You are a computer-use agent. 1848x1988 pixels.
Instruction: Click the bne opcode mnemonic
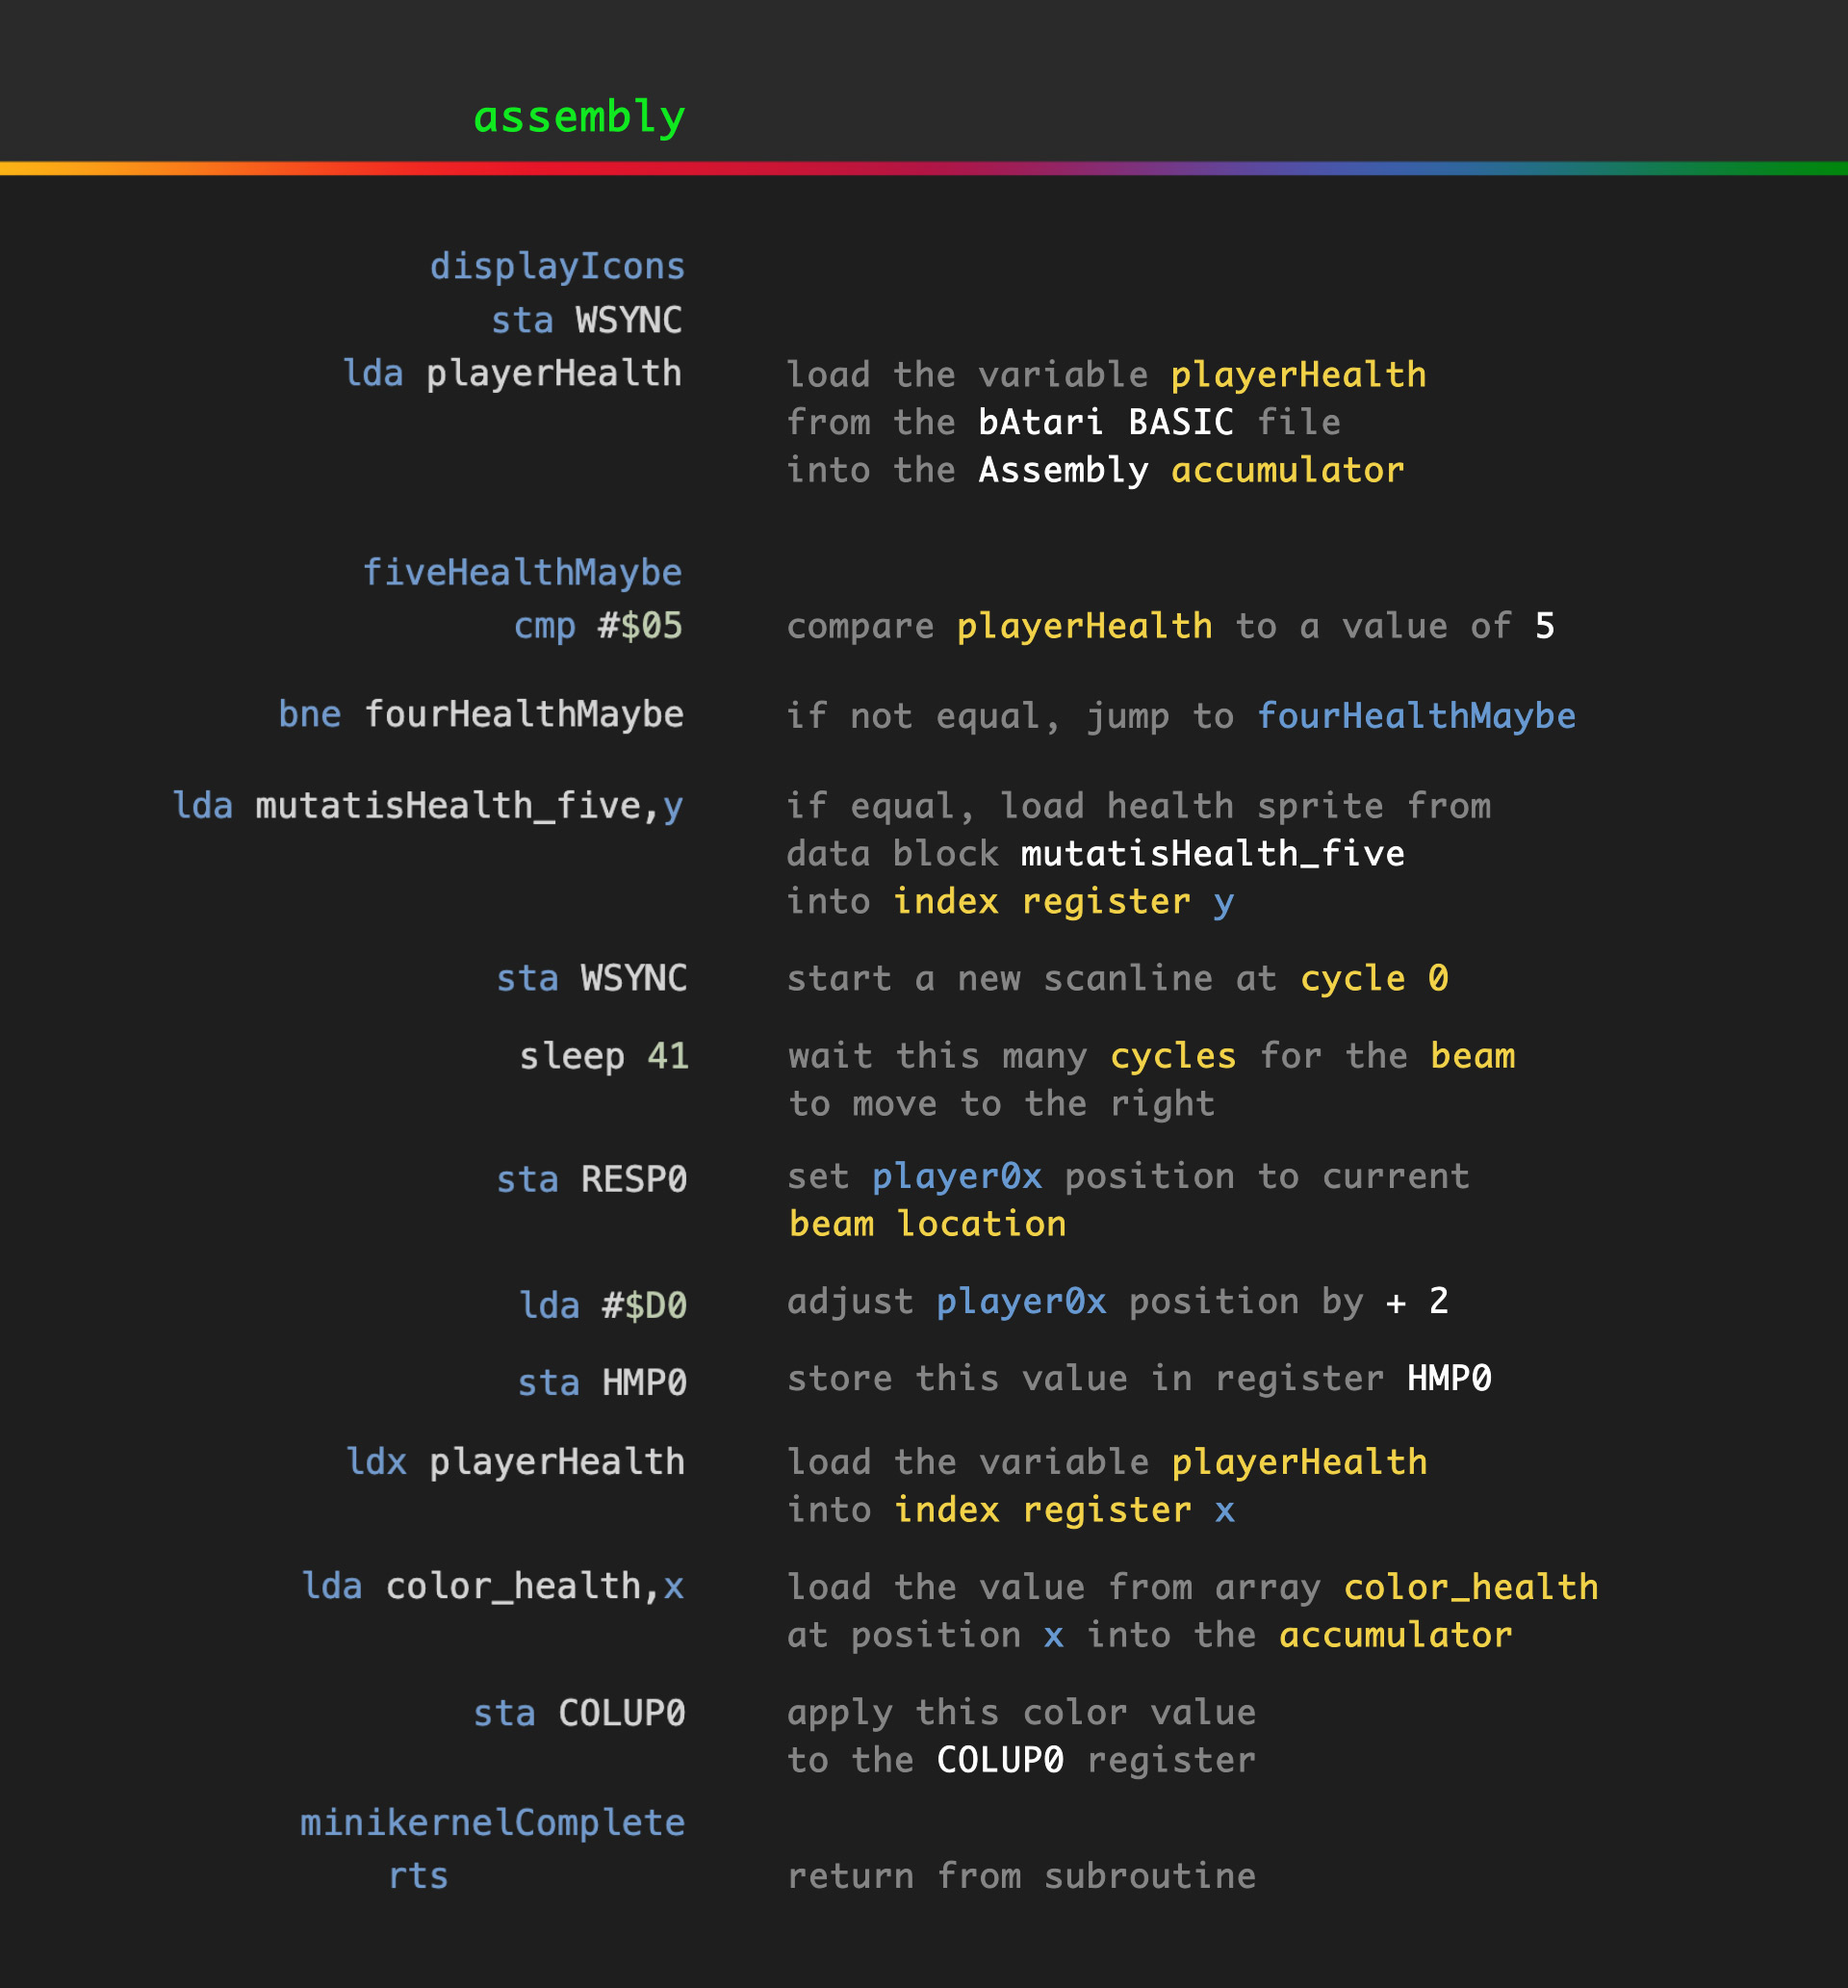(x=311, y=714)
